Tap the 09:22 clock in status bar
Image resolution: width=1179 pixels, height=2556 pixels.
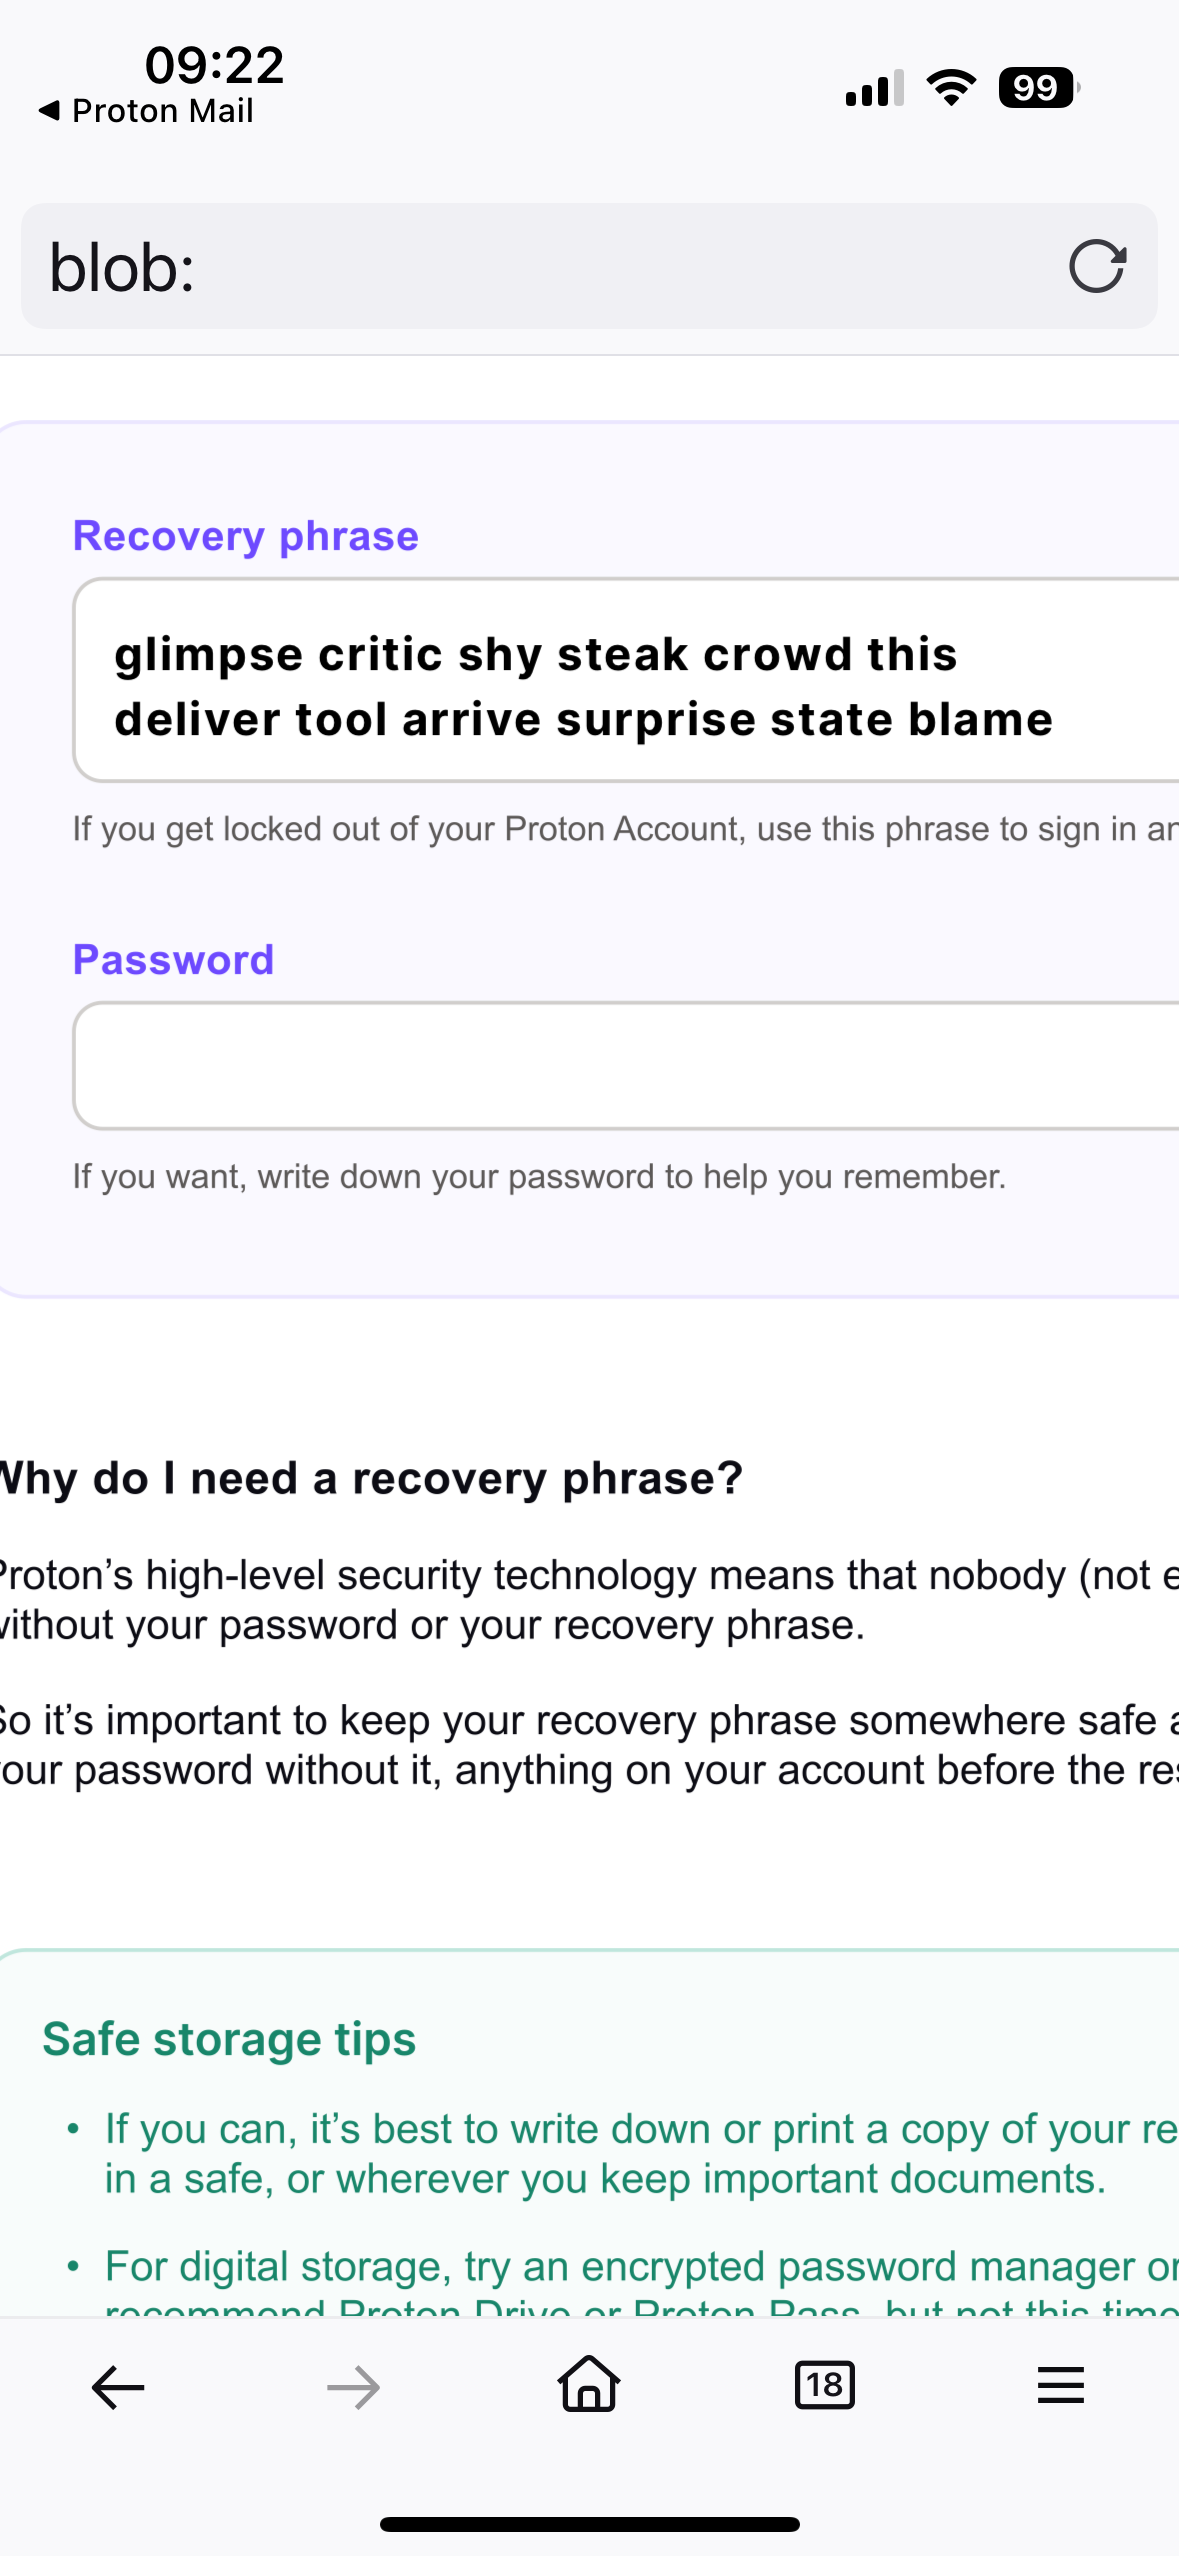(214, 64)
